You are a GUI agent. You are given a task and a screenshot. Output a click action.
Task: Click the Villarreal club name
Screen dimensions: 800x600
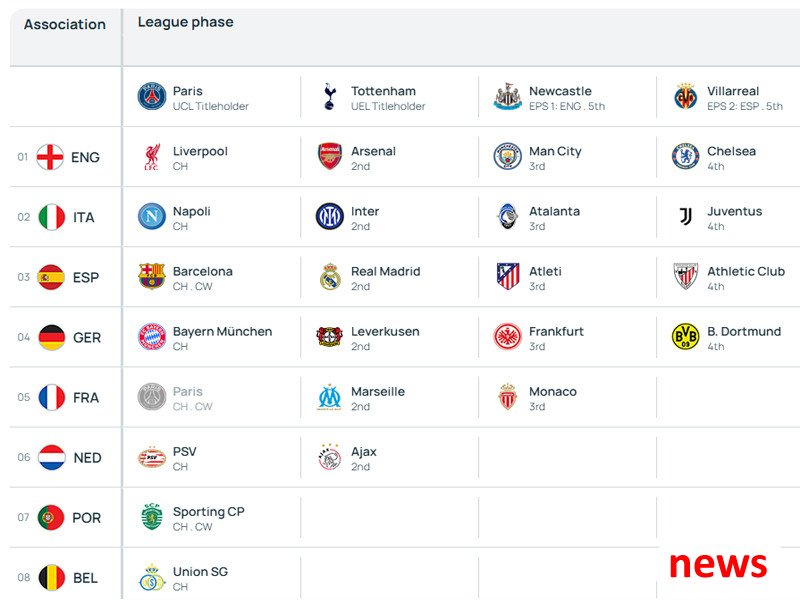[x=733, y=91]
